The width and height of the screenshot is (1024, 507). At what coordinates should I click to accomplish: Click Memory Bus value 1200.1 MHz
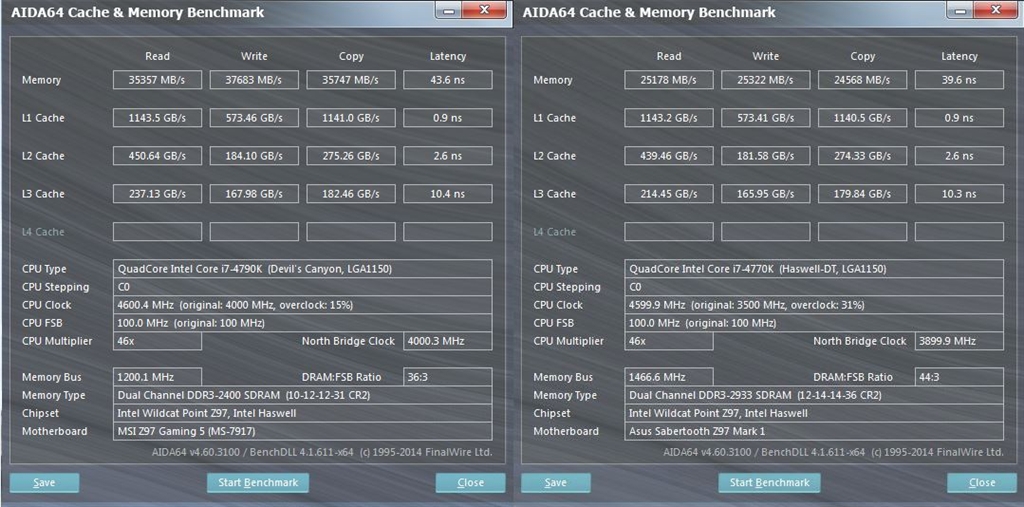tap(157, 377)
